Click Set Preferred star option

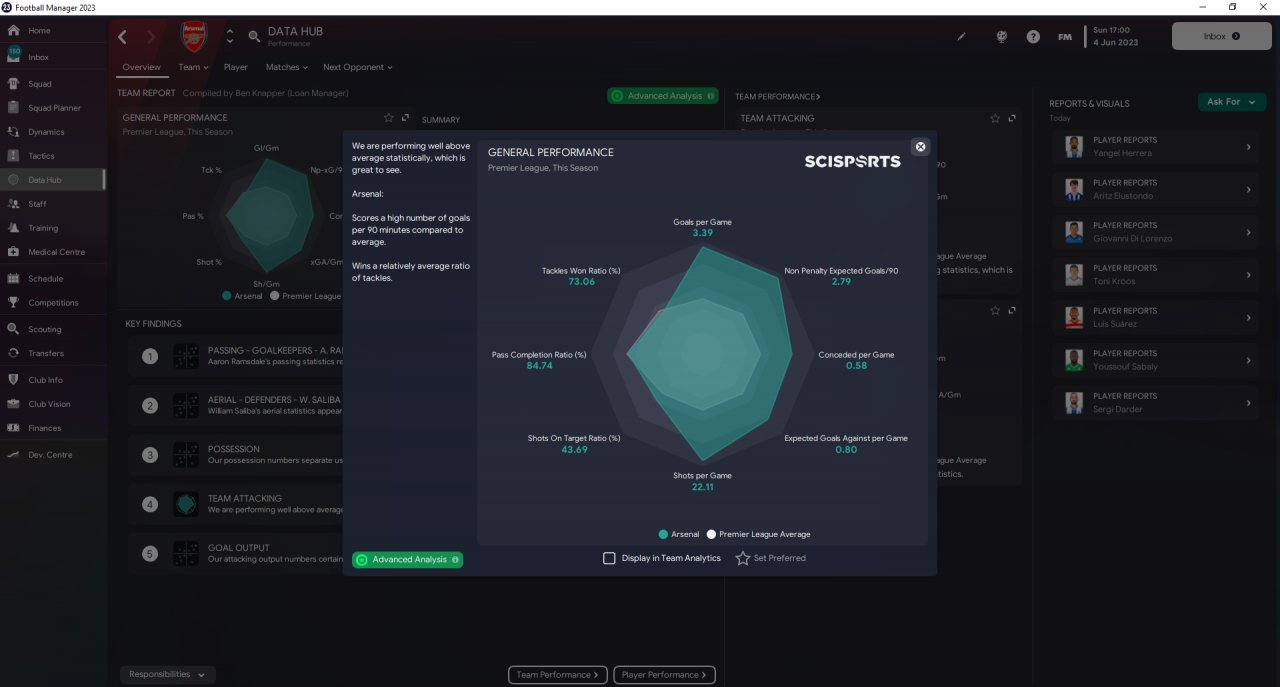(x=770, y=558)
